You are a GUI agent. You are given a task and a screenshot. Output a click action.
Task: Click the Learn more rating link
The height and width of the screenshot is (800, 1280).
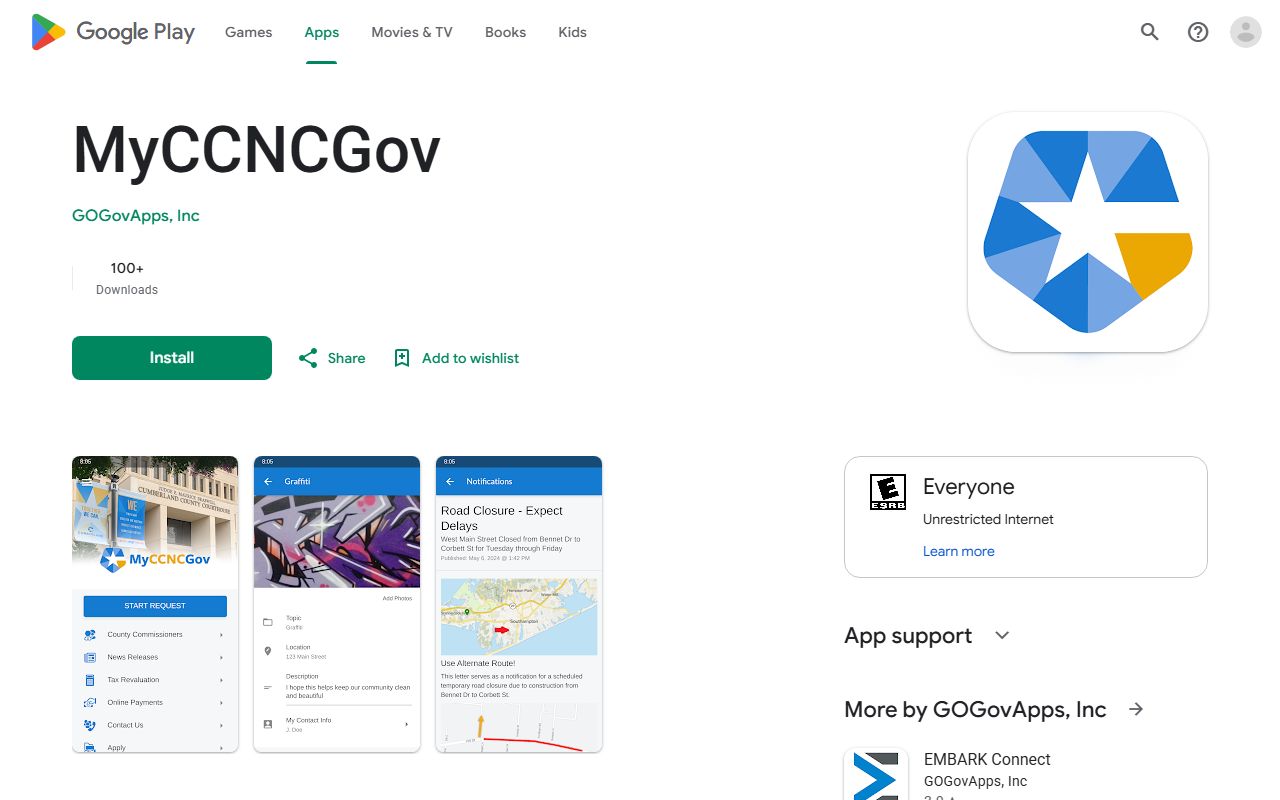(958, 551)
